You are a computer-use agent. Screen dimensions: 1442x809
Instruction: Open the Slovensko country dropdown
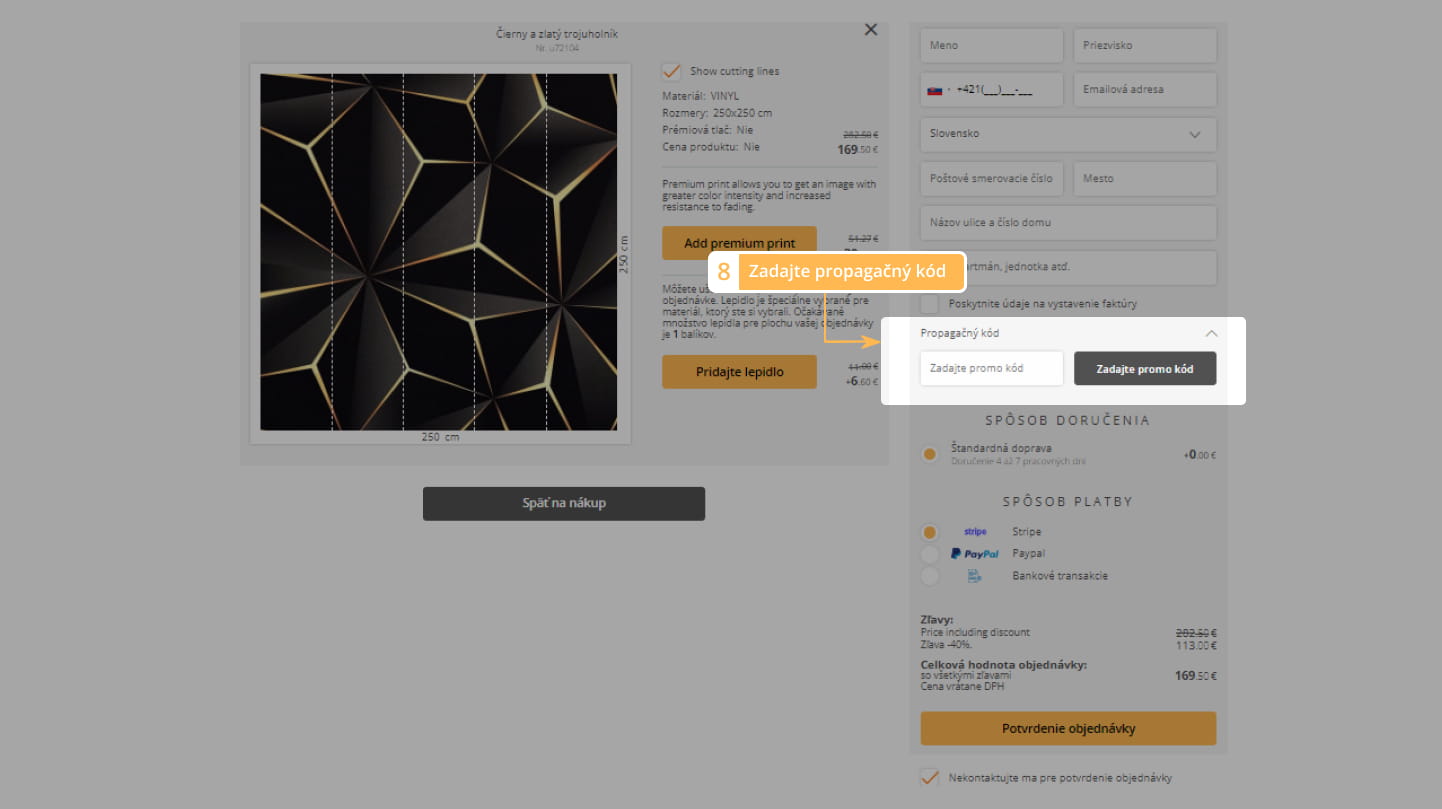[1067, 134]
